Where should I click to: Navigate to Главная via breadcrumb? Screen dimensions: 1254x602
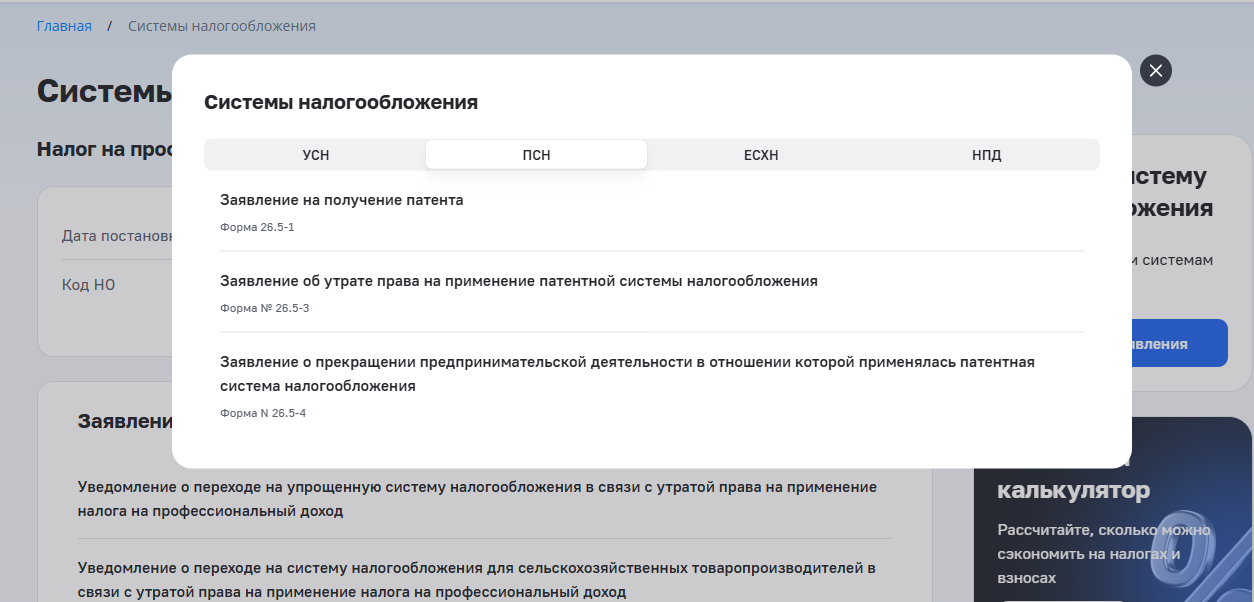[63, 25]
